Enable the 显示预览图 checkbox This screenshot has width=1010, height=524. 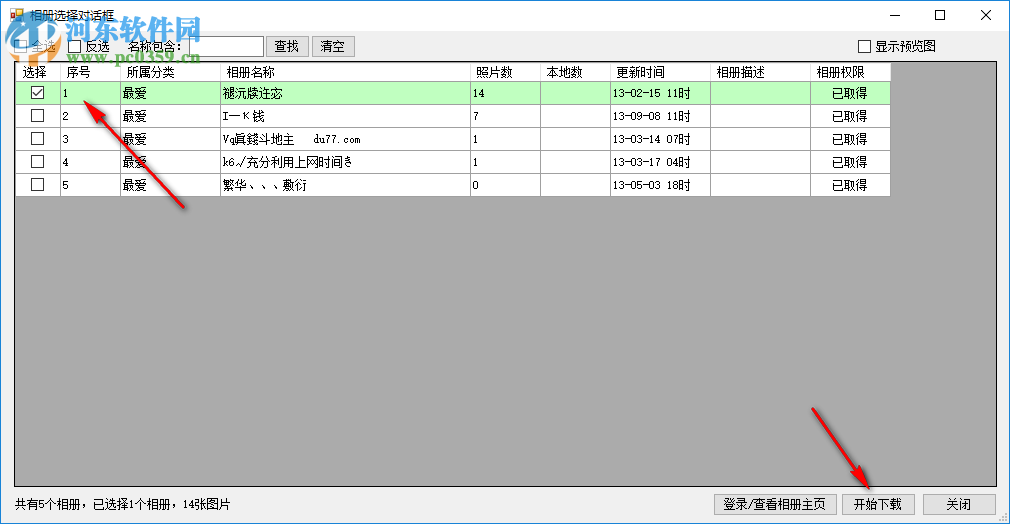[864, 46]
